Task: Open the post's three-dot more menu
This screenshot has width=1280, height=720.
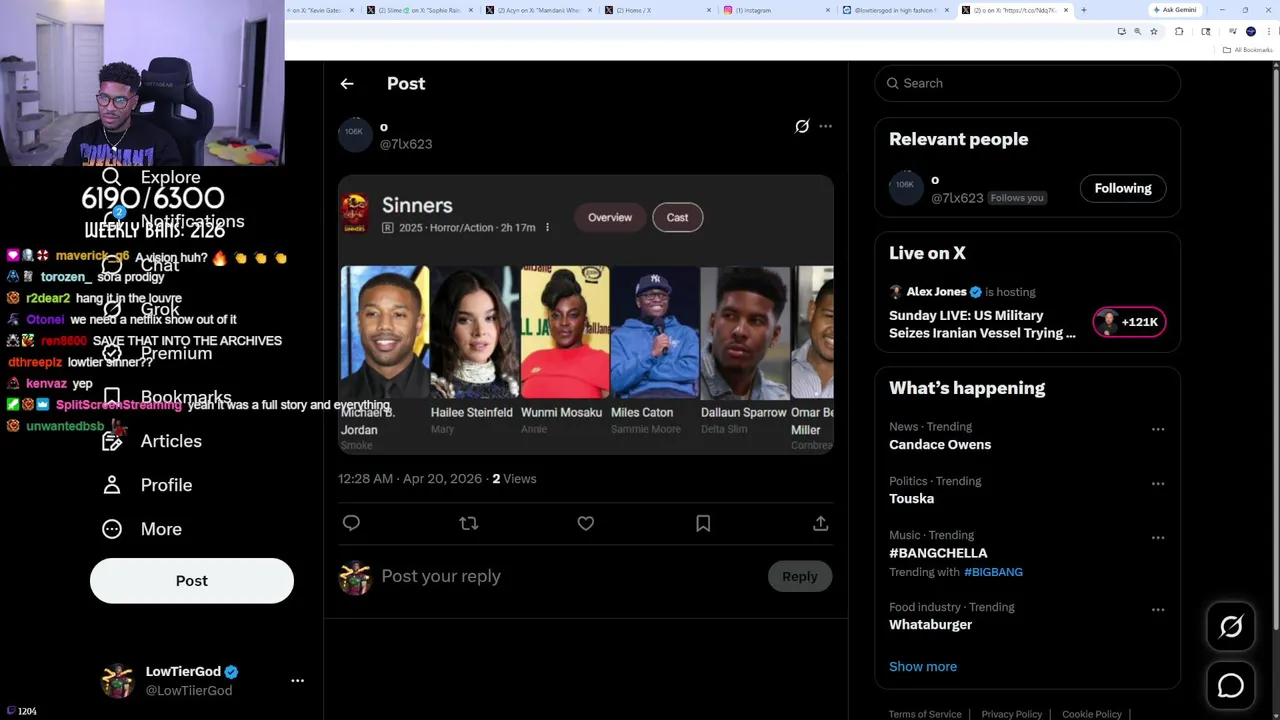Action: coord(825,126)
